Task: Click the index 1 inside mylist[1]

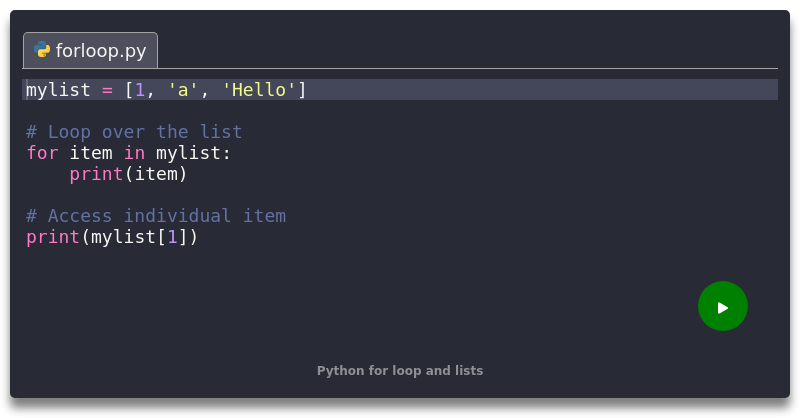Action: (x=172, y=237)
